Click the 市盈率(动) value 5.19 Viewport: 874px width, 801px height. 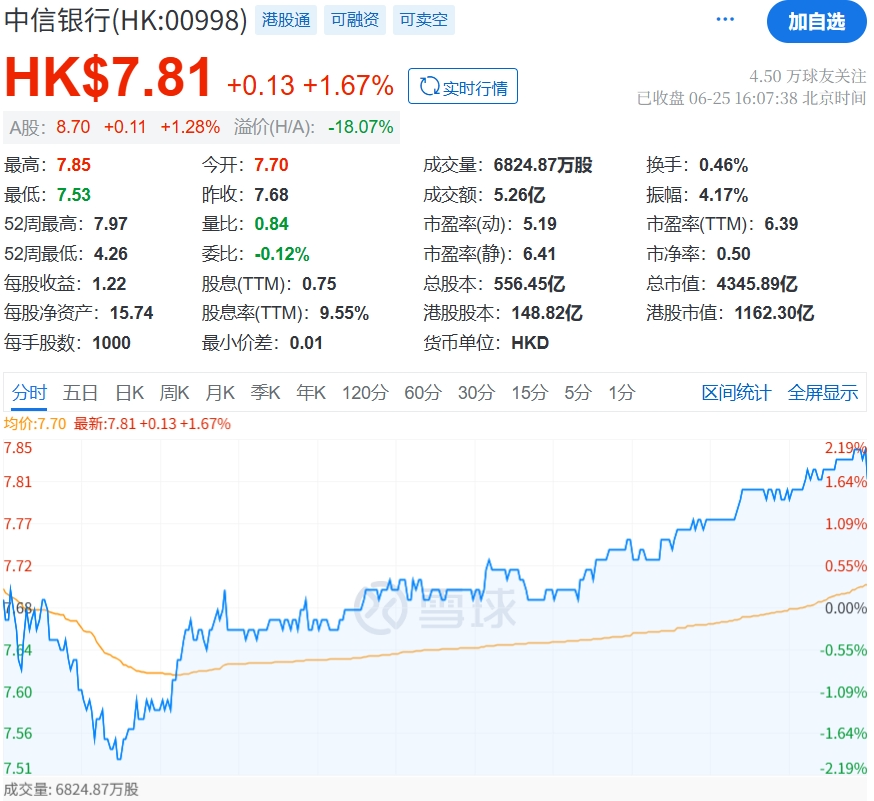(x=540, y=224)
